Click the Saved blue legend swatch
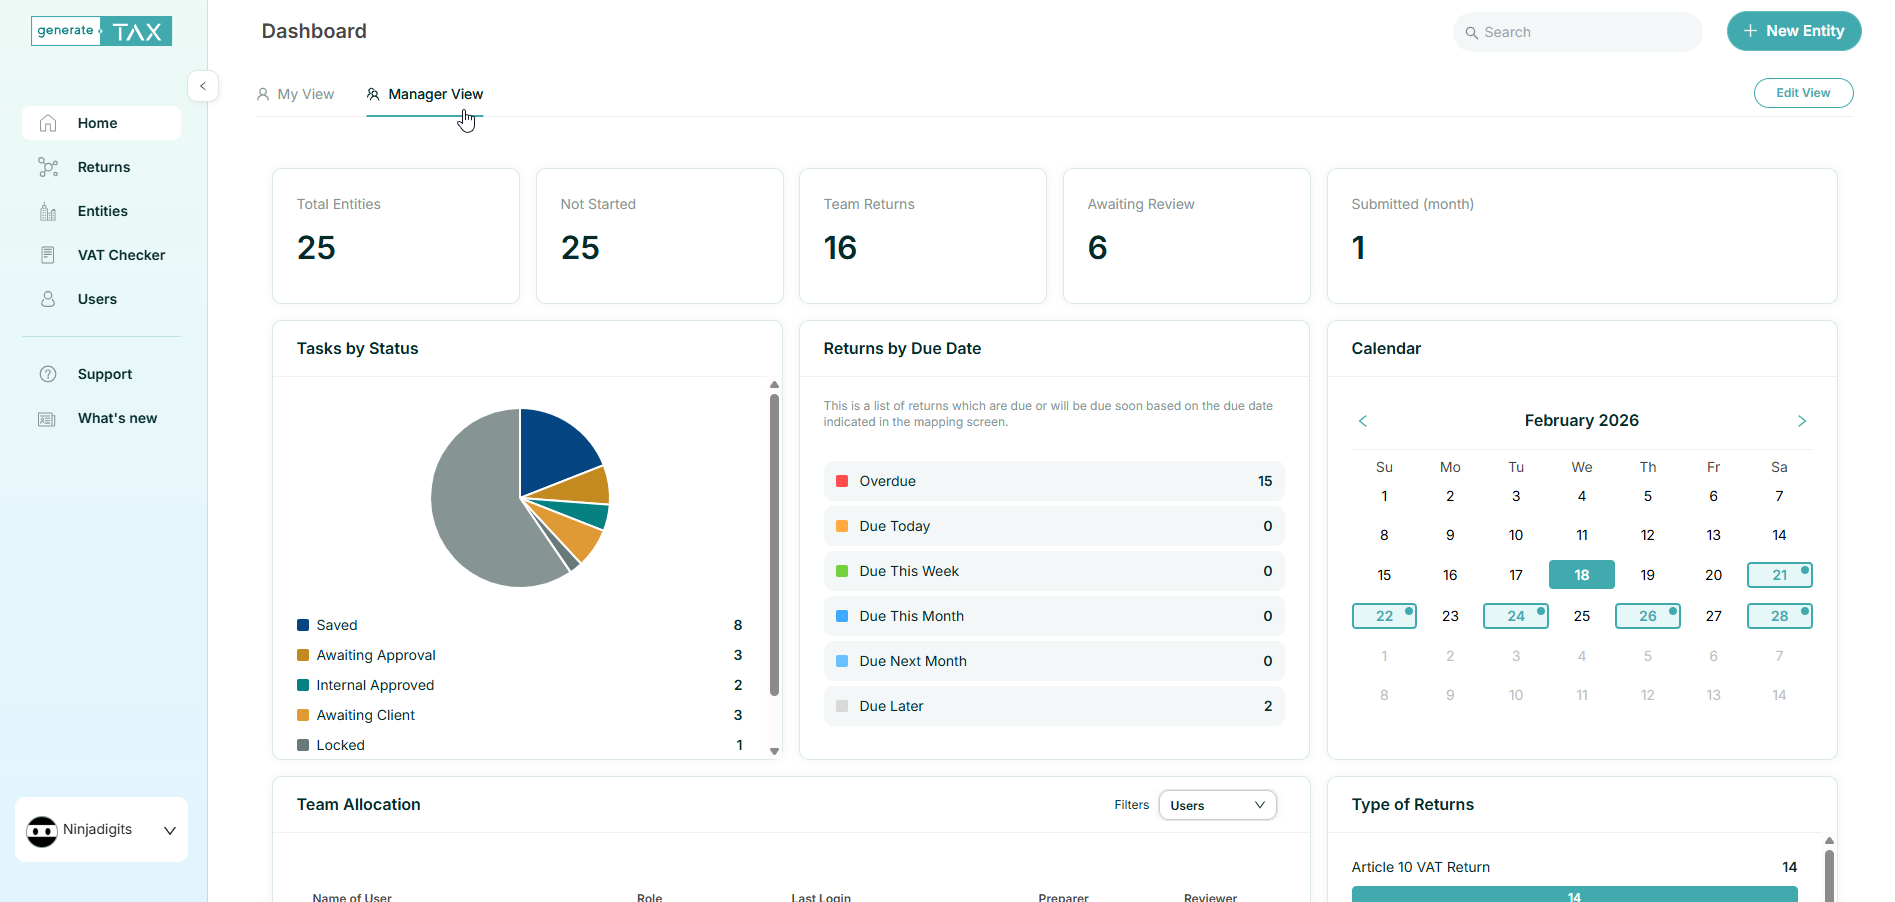Viewport: 1895px width, 902px height. pos(303,625)
